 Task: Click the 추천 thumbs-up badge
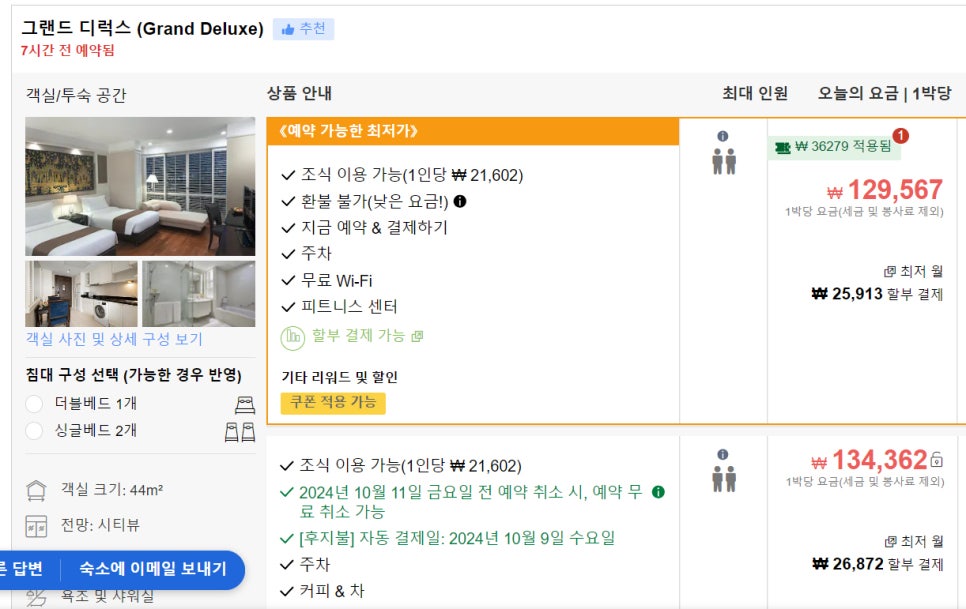[304, 29]
